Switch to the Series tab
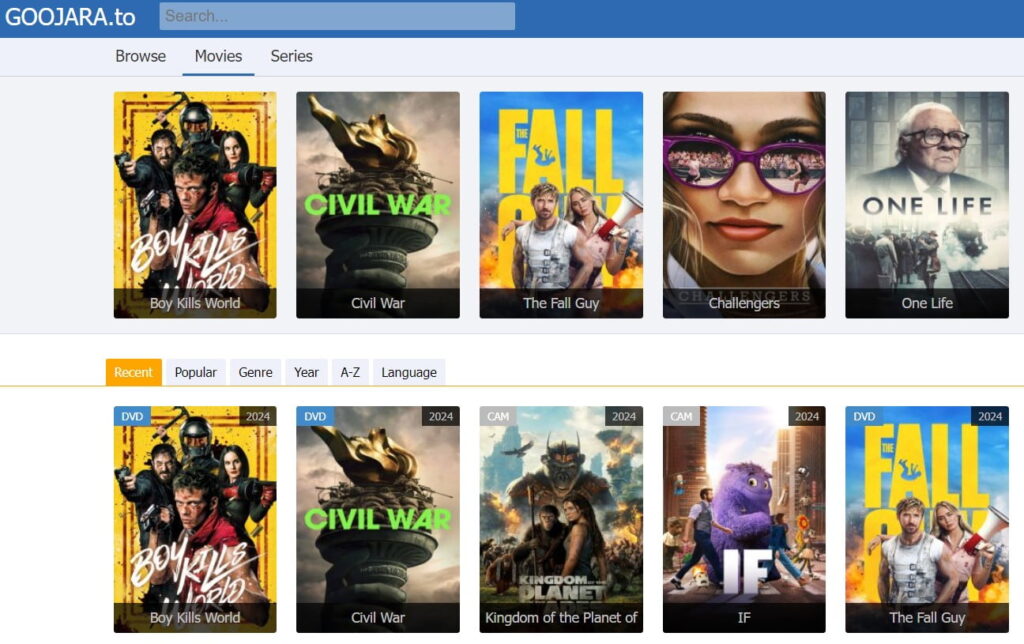 click(x=291, y=56)
